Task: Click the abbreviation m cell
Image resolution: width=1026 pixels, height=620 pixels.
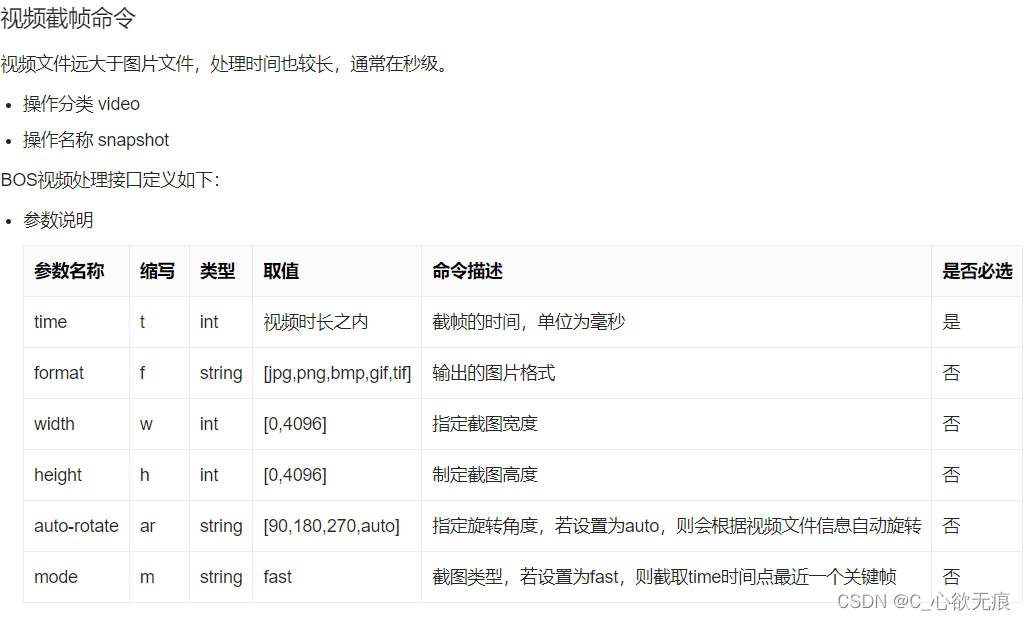Action: [x=147, y=577]
